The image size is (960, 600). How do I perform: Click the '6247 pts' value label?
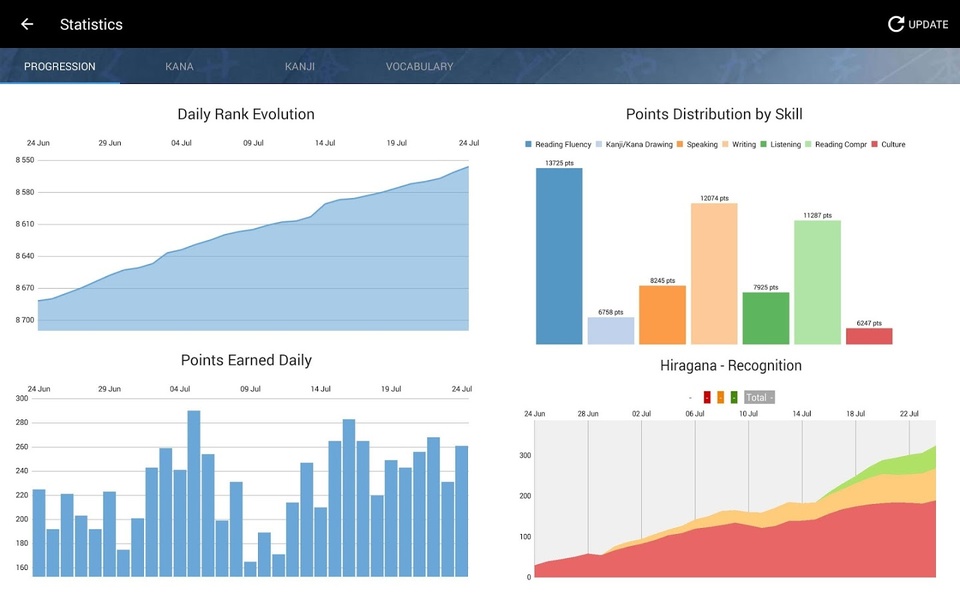pyautogui.click(x=869, y=323)
